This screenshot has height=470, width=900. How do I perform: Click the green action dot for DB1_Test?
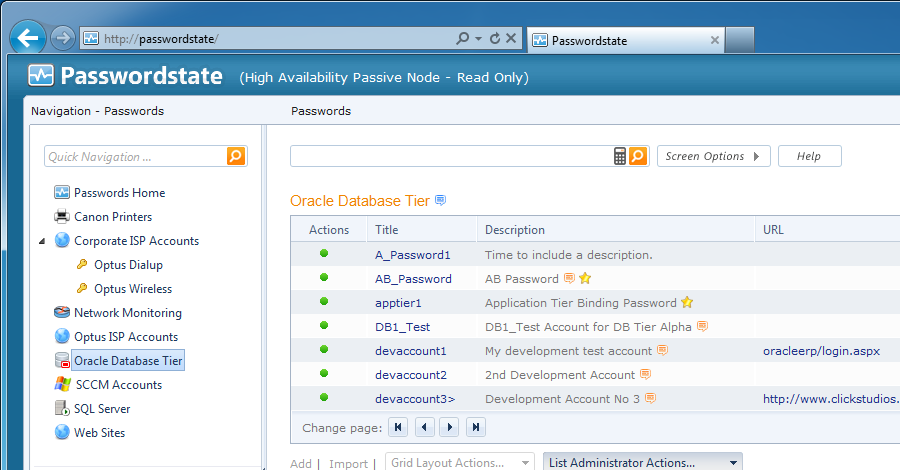click(x=324, y=325)
